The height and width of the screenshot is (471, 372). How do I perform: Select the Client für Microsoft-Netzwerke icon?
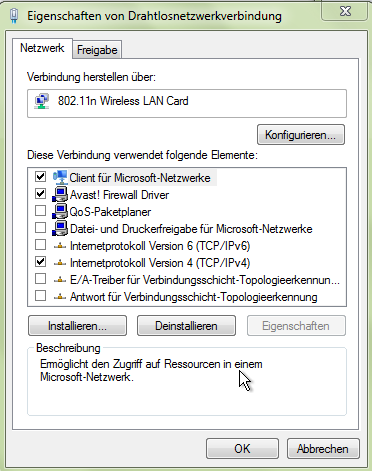60,177
